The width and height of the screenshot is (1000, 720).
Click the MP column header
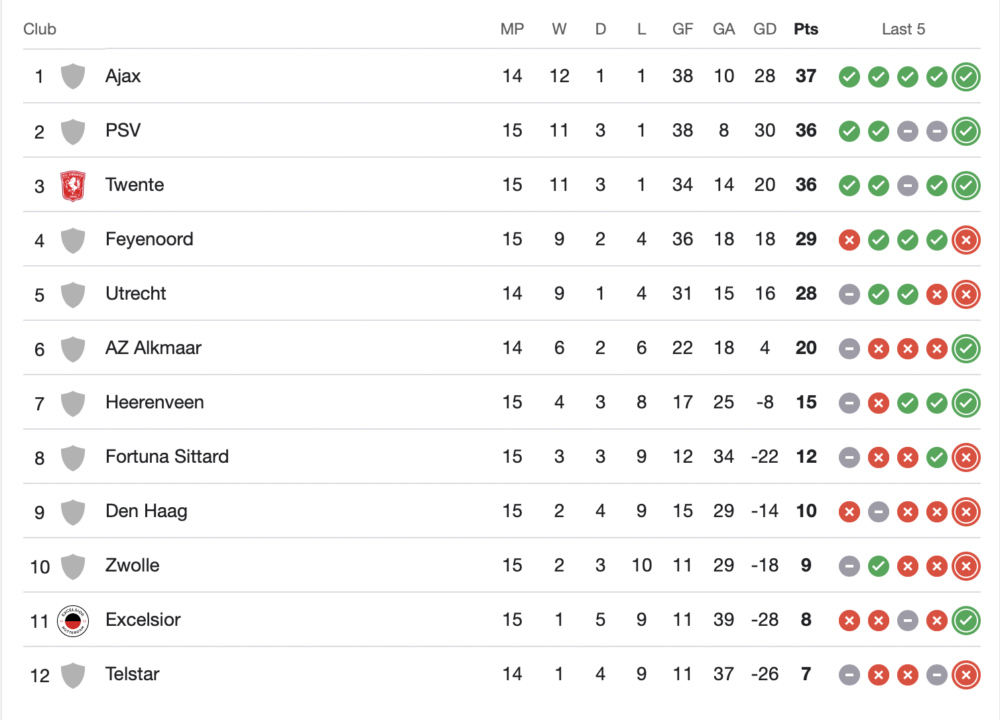(512, 29)
